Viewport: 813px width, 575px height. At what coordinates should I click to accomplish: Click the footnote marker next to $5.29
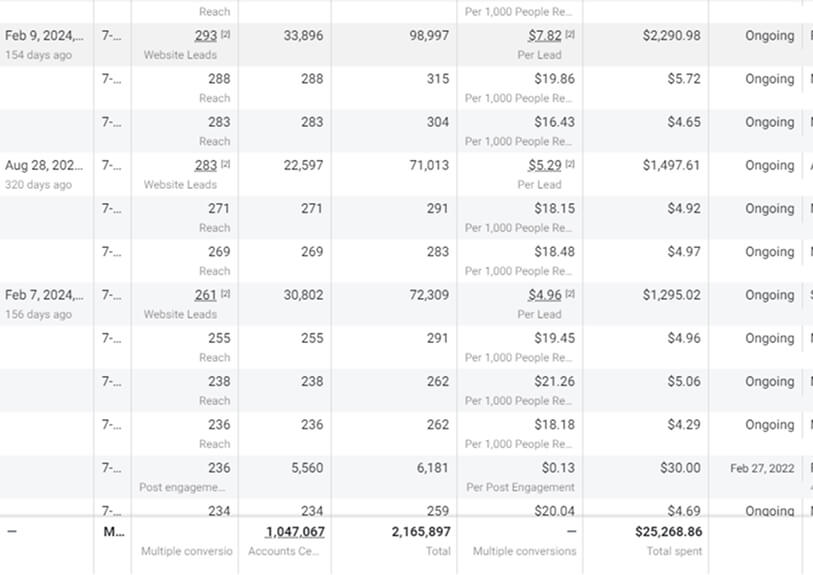click(x=570, y=165)
